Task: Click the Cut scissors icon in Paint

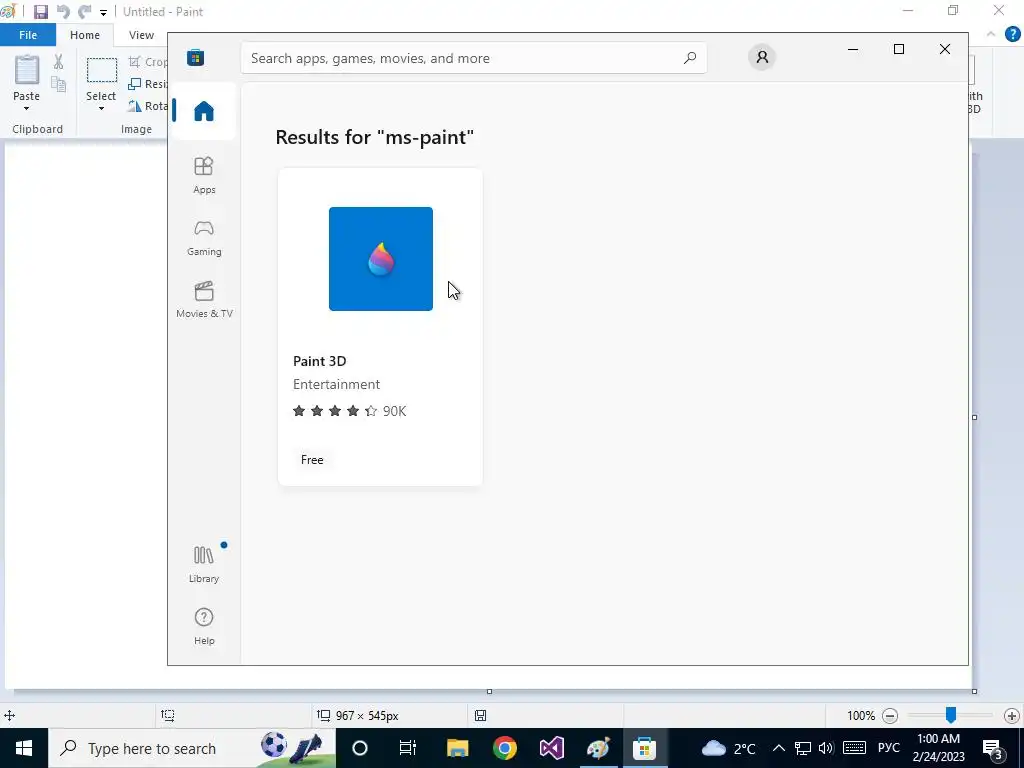Action: point(58,61)
